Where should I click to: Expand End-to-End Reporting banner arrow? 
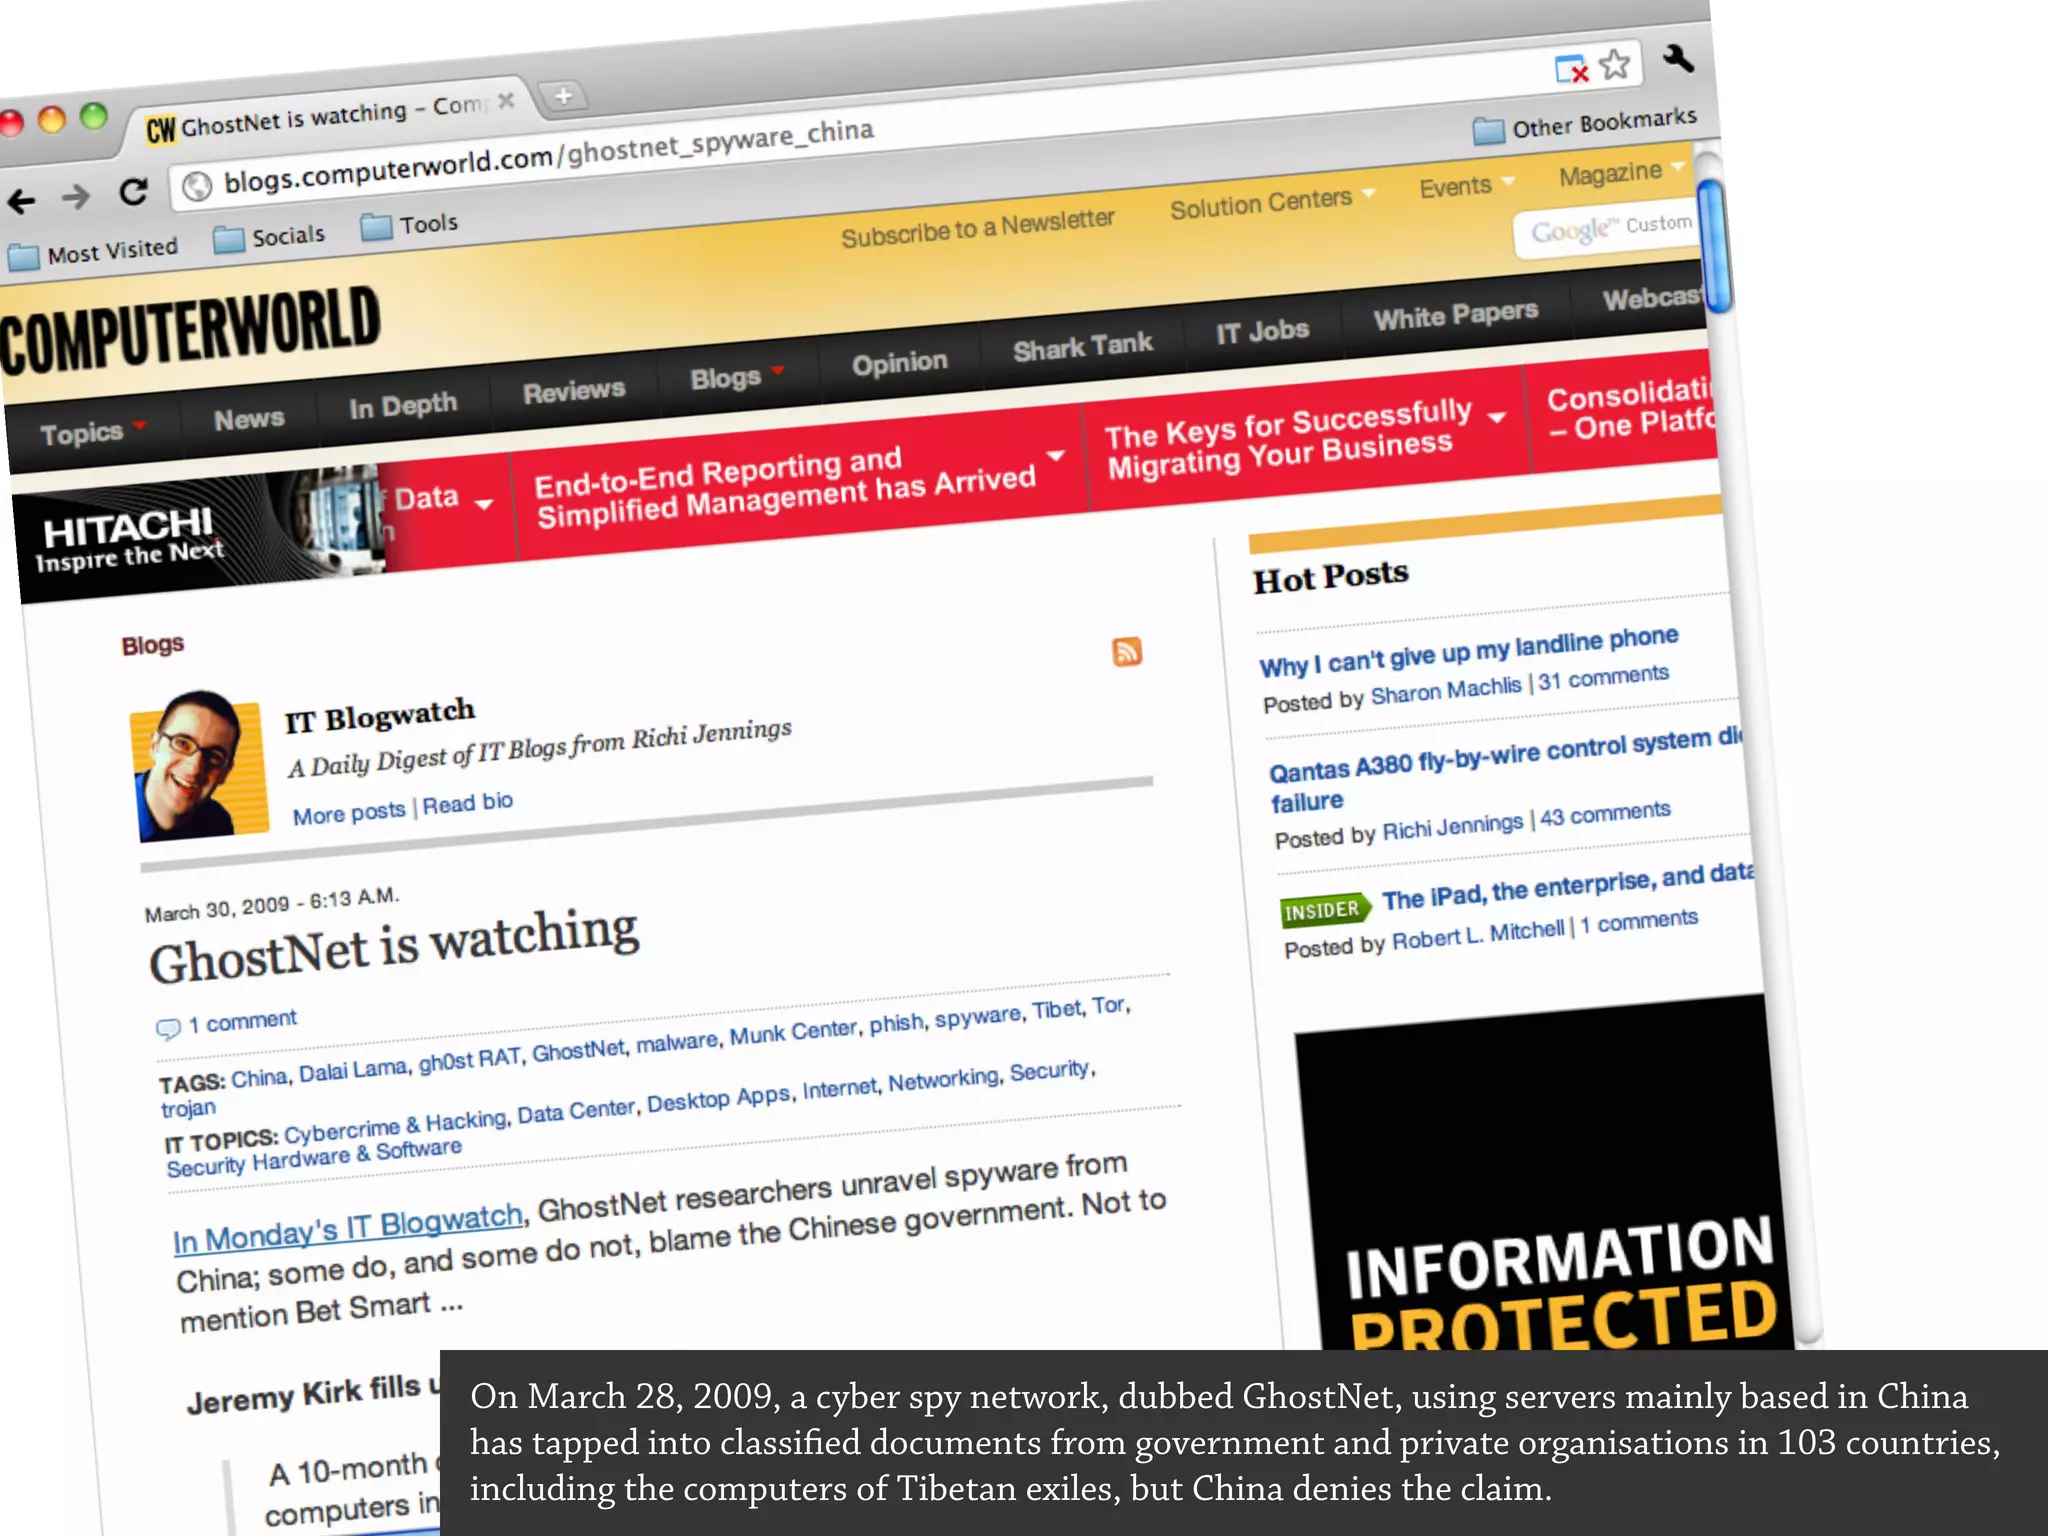[x=1055, y=456]
